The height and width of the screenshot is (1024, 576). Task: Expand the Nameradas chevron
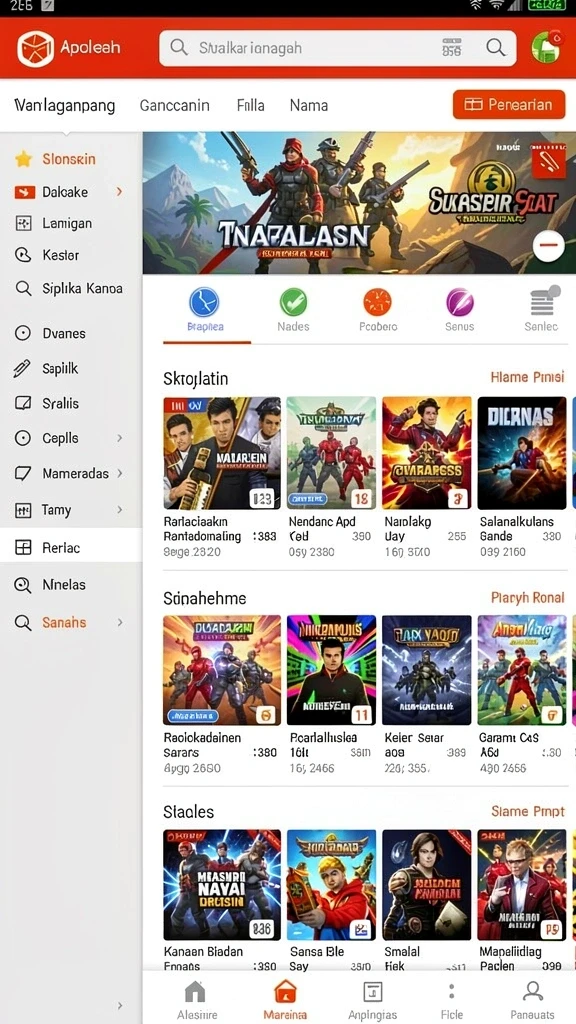(120, 473)
